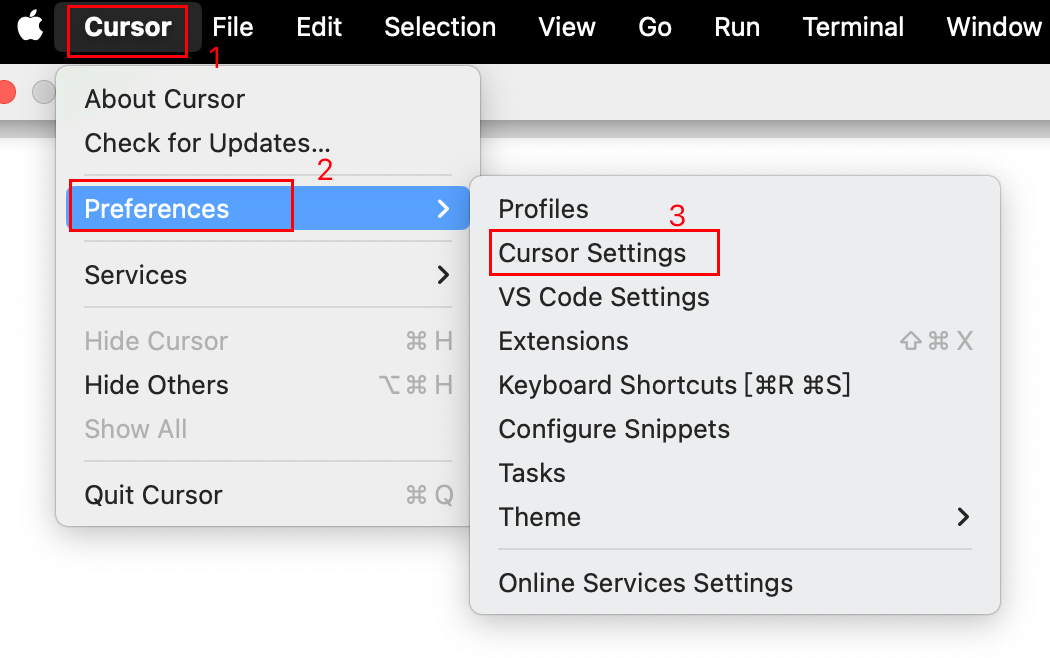Open the Go menu
The image size is (1050, 658).
pyautogui.click(x=655, y=27)
